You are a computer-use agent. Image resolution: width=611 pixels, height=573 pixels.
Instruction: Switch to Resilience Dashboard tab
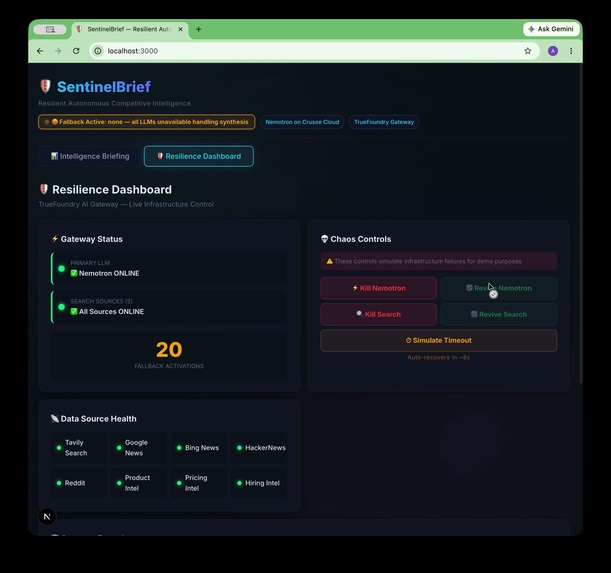[199, 156]
